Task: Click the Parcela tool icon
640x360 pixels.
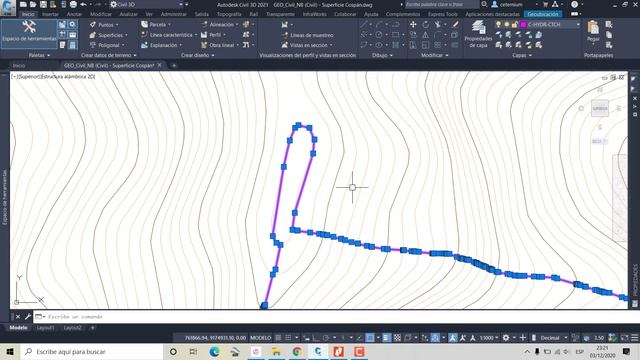Action: coord(144,24)
